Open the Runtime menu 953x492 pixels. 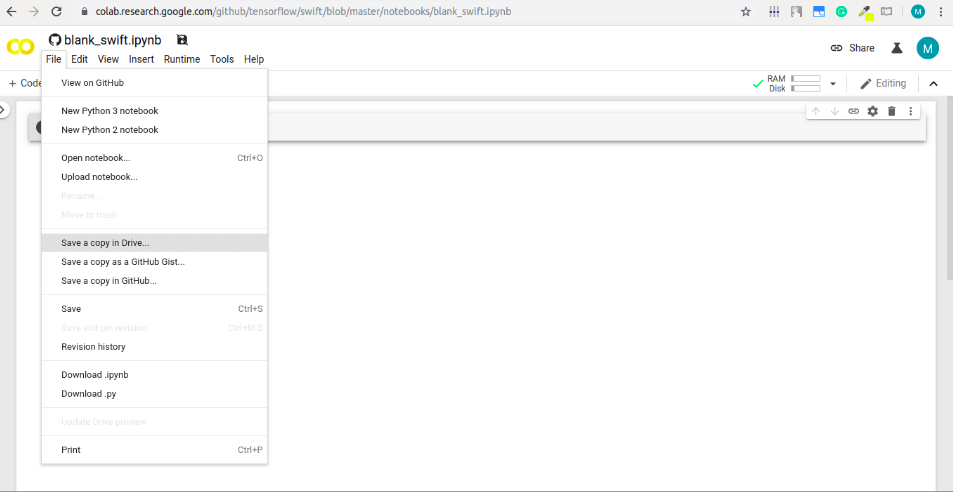coord(182,60)
